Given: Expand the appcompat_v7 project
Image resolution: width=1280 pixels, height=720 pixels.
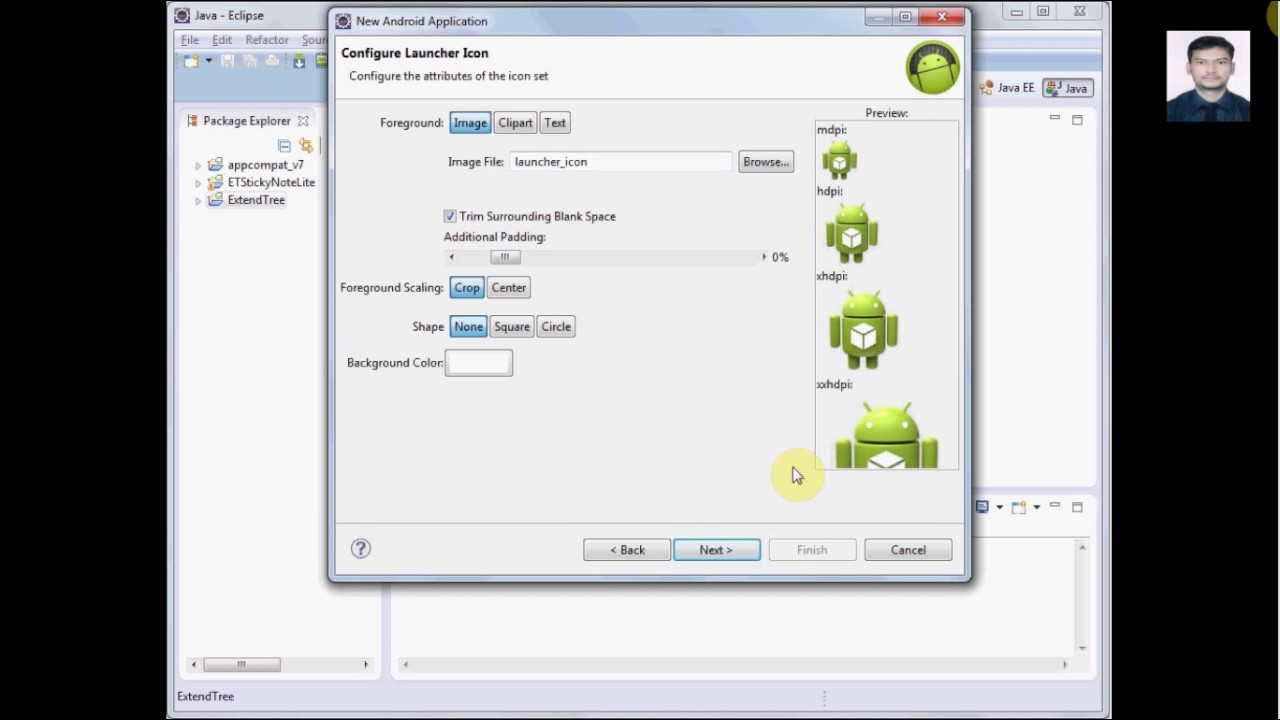Looking at the screenshot, I should 198,165.
